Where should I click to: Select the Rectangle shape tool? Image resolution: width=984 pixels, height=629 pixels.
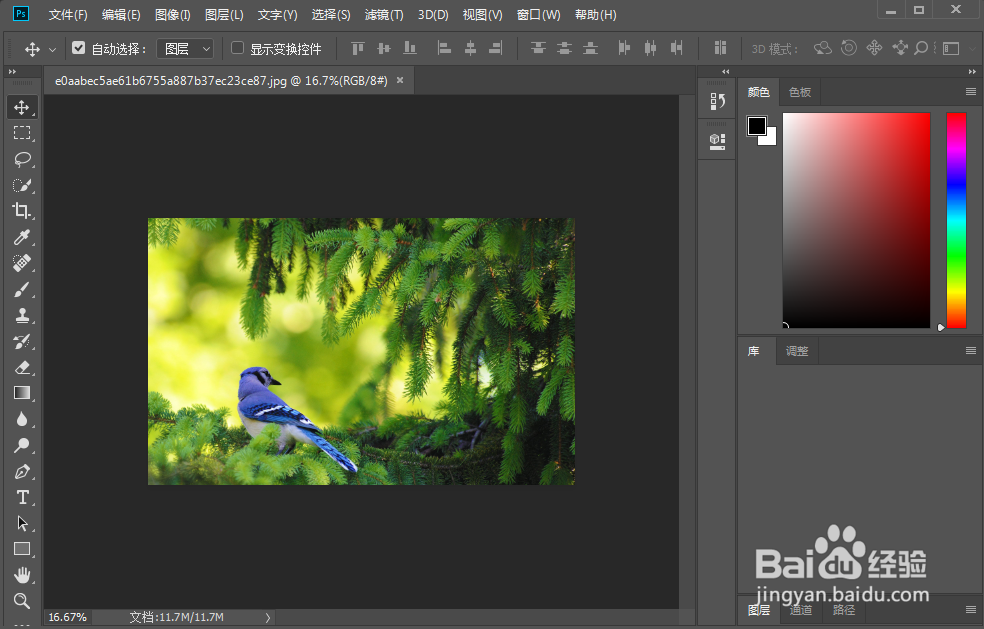pos(22,549)
